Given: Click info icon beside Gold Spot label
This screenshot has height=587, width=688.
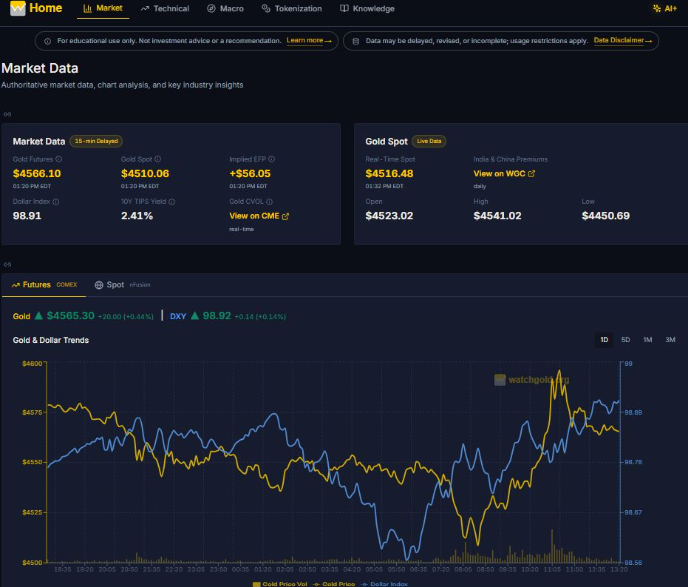Looking at the screenshot, I should coord(158,159).
